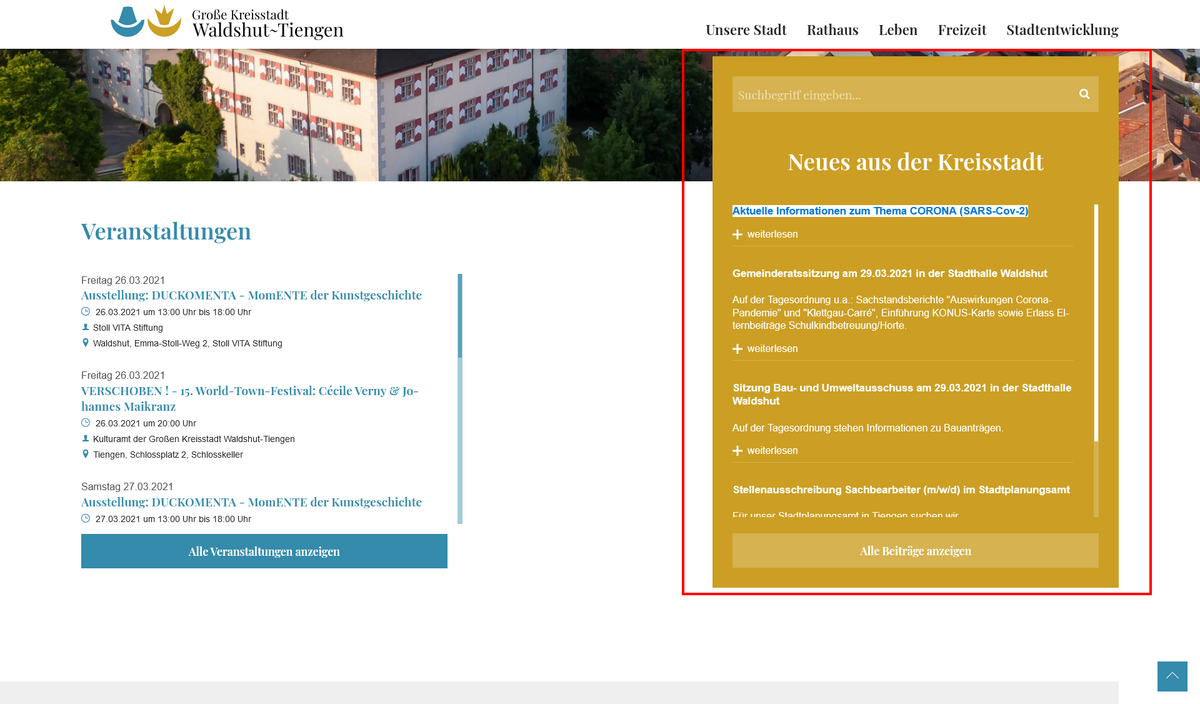Click clock icon beside 26.03.2021 um 20:00 Uhr
This screenshot has width=1200, height=704.
click(85, 423)
